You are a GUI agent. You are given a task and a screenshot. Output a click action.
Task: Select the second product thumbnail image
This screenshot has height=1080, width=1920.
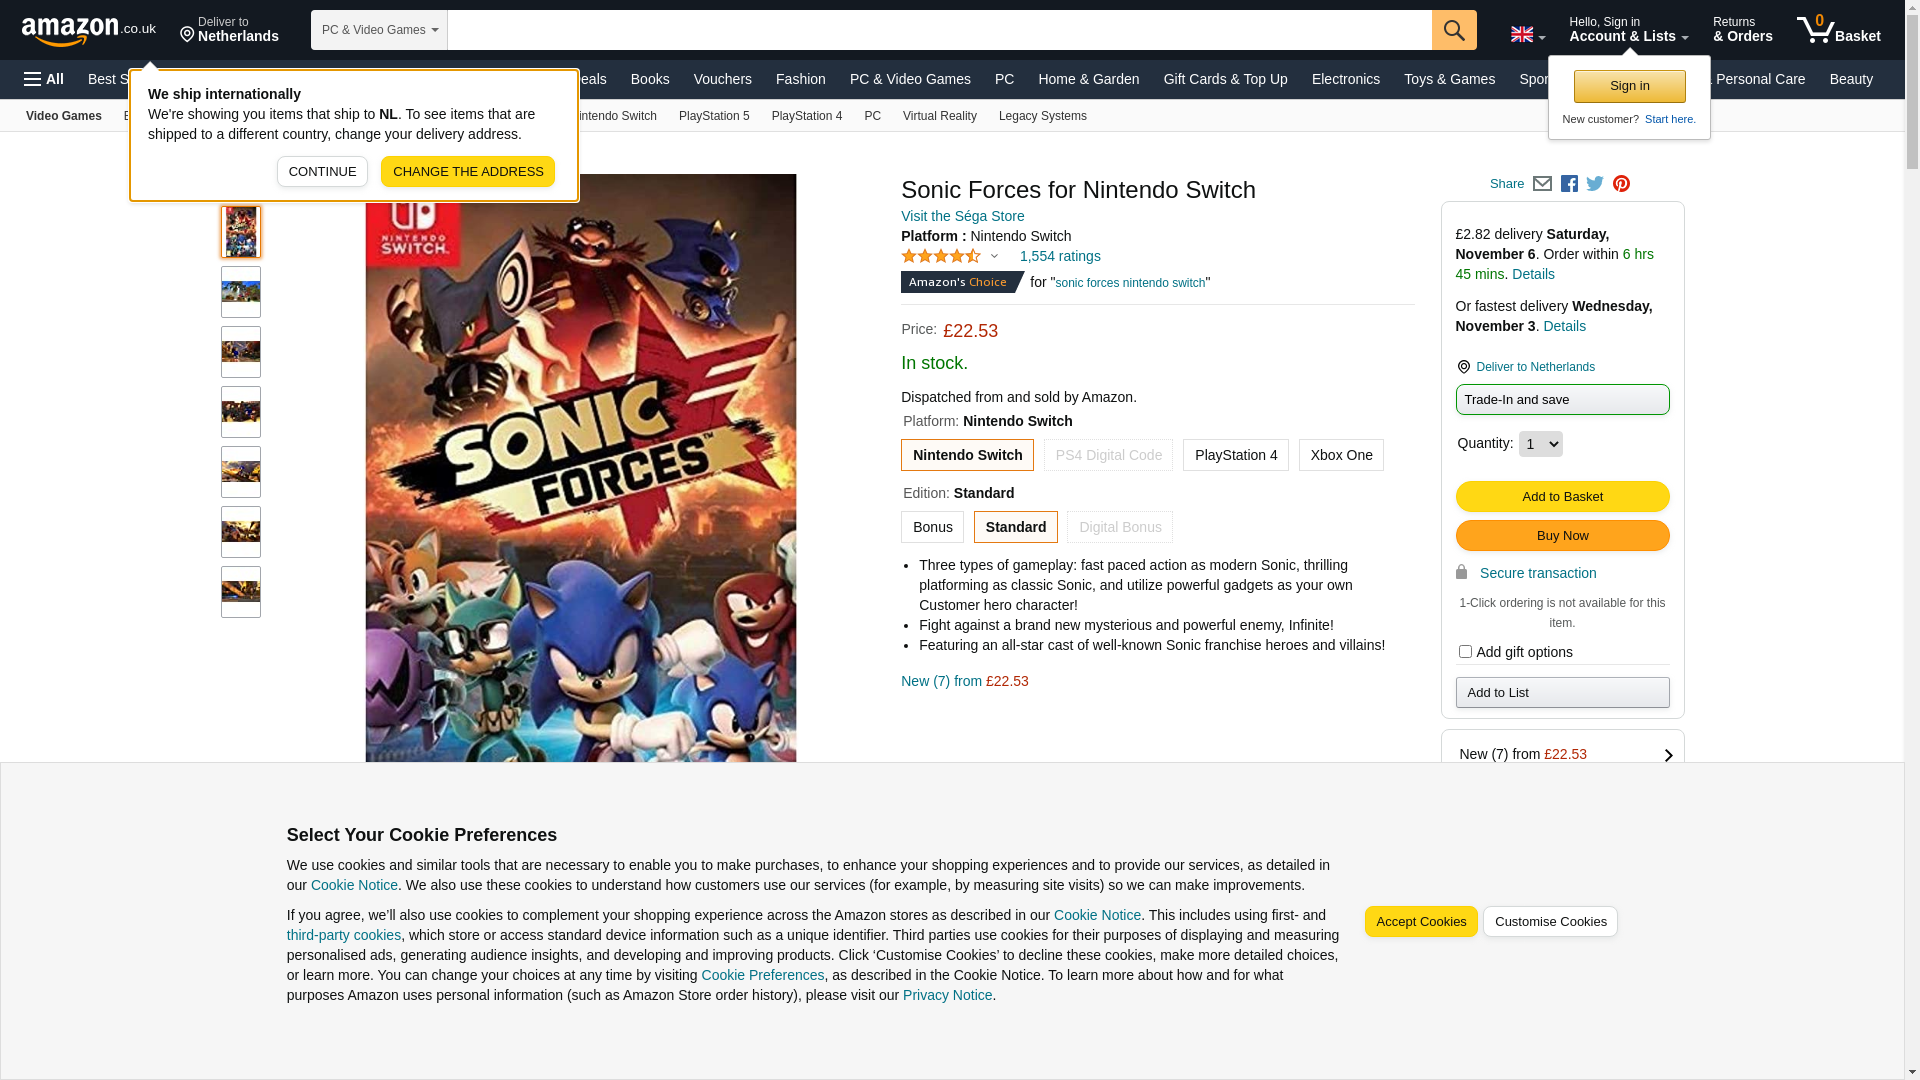click(x=241, y=292)
